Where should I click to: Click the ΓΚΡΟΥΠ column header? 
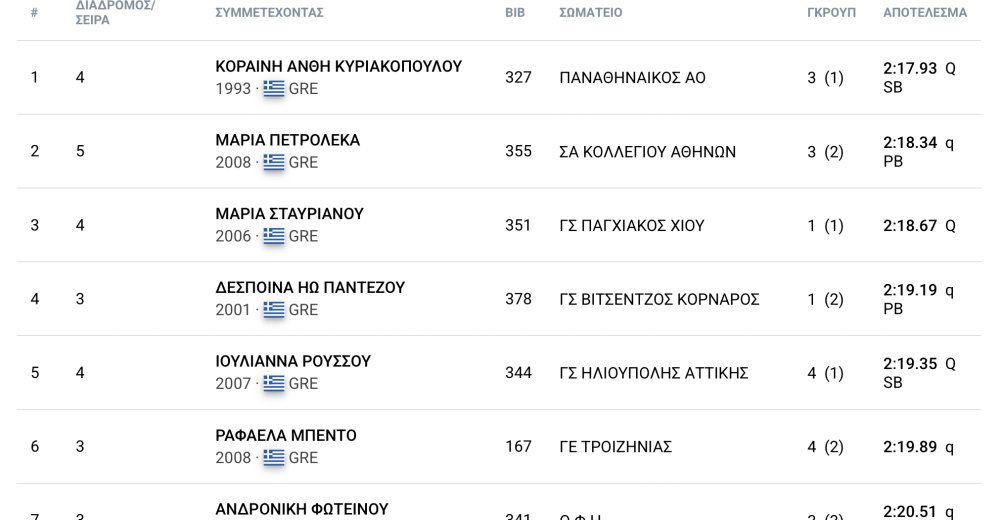coord(832,13)
